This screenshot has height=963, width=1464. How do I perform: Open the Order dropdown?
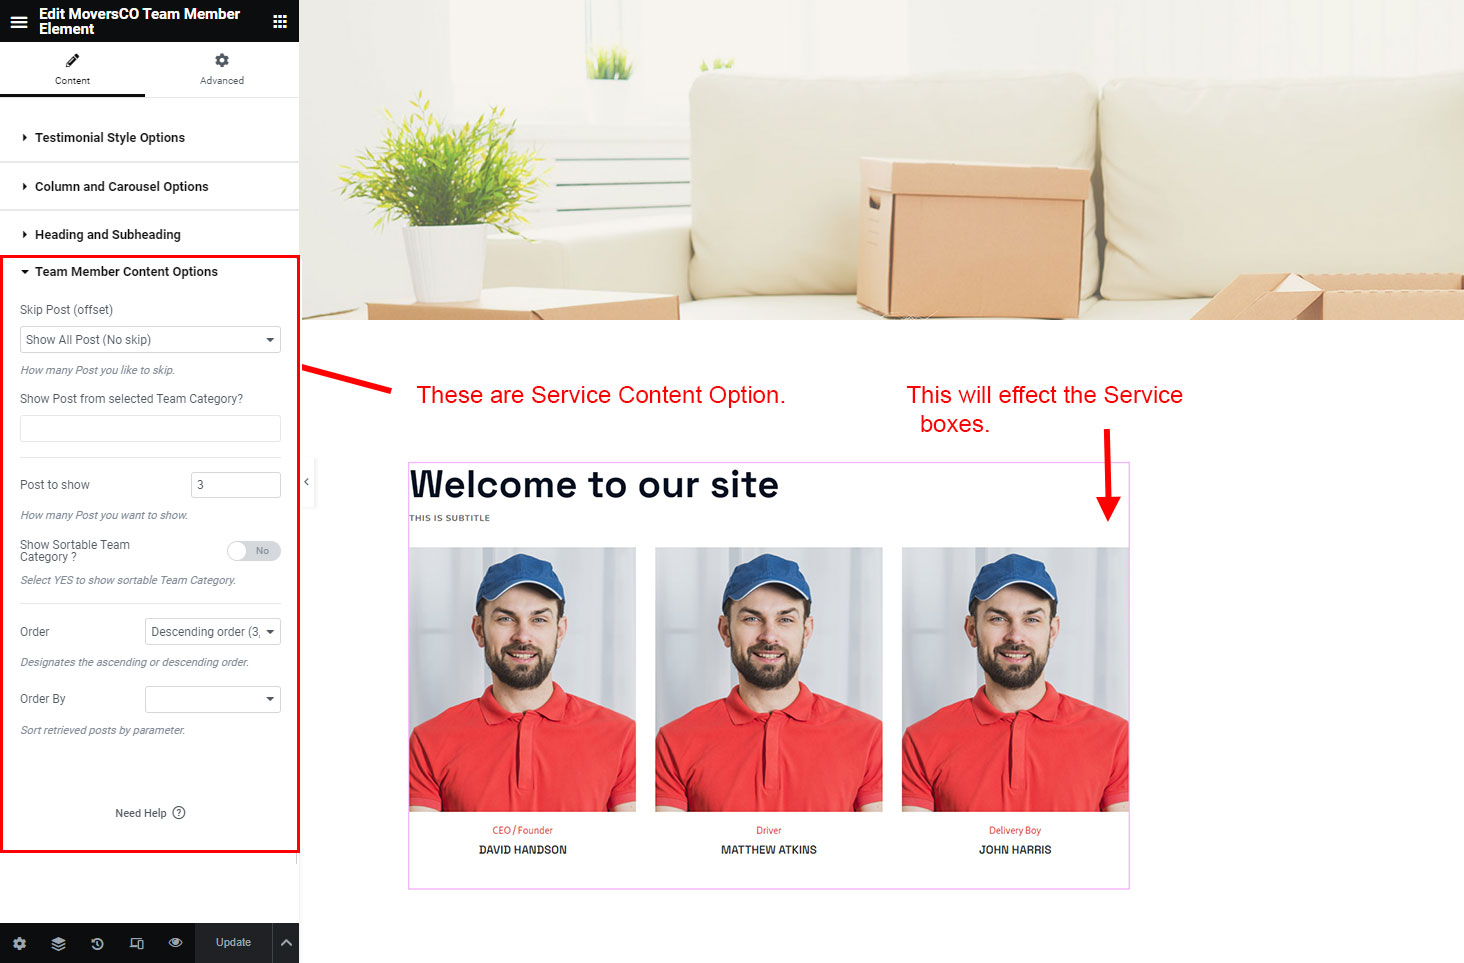tap(213, 632)
